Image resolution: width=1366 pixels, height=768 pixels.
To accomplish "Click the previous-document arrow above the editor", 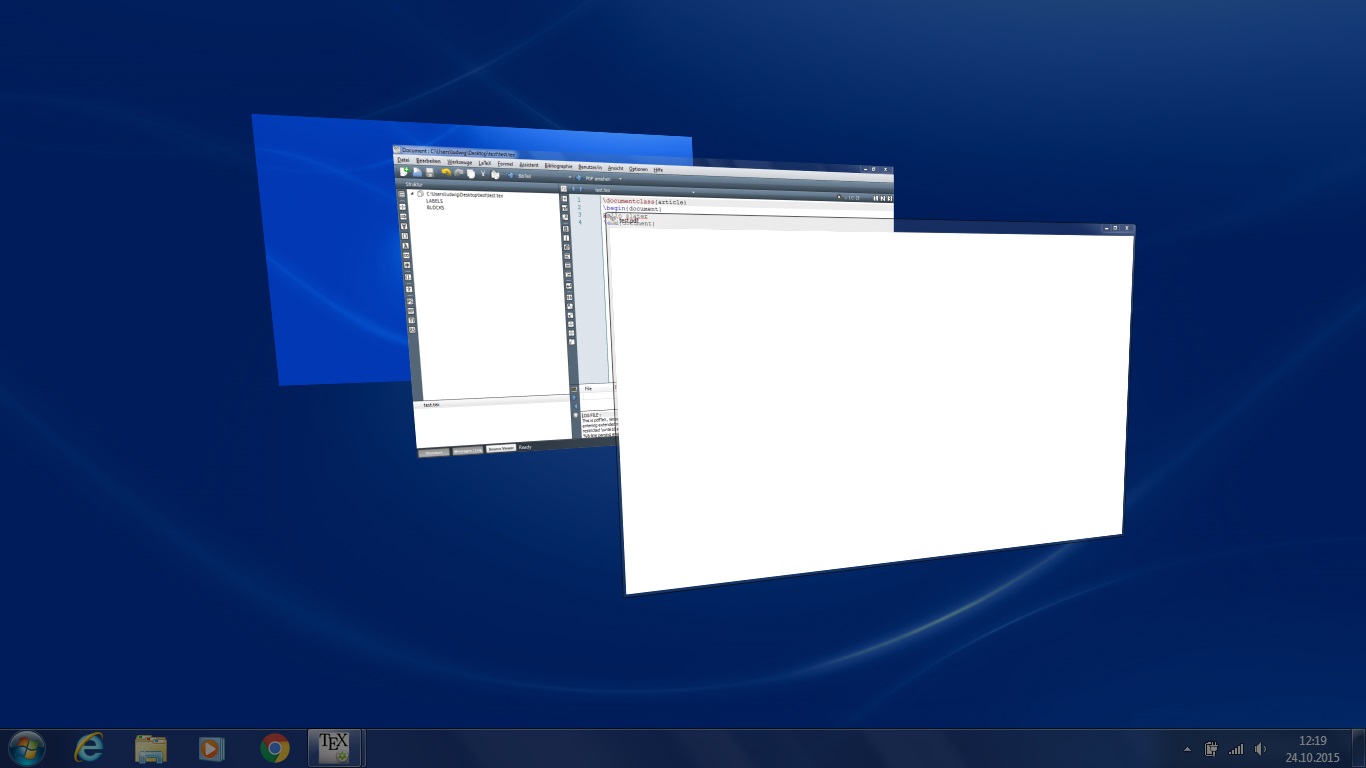I will [574, 188].
